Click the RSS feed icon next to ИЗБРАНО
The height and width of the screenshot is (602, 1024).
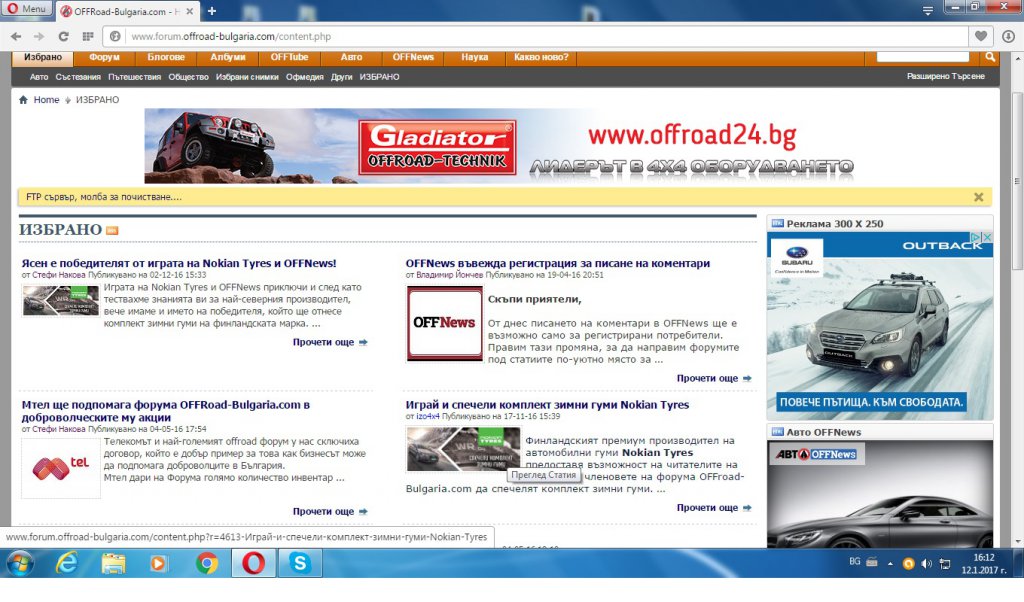pyautogui.click(x=112, y=230)
